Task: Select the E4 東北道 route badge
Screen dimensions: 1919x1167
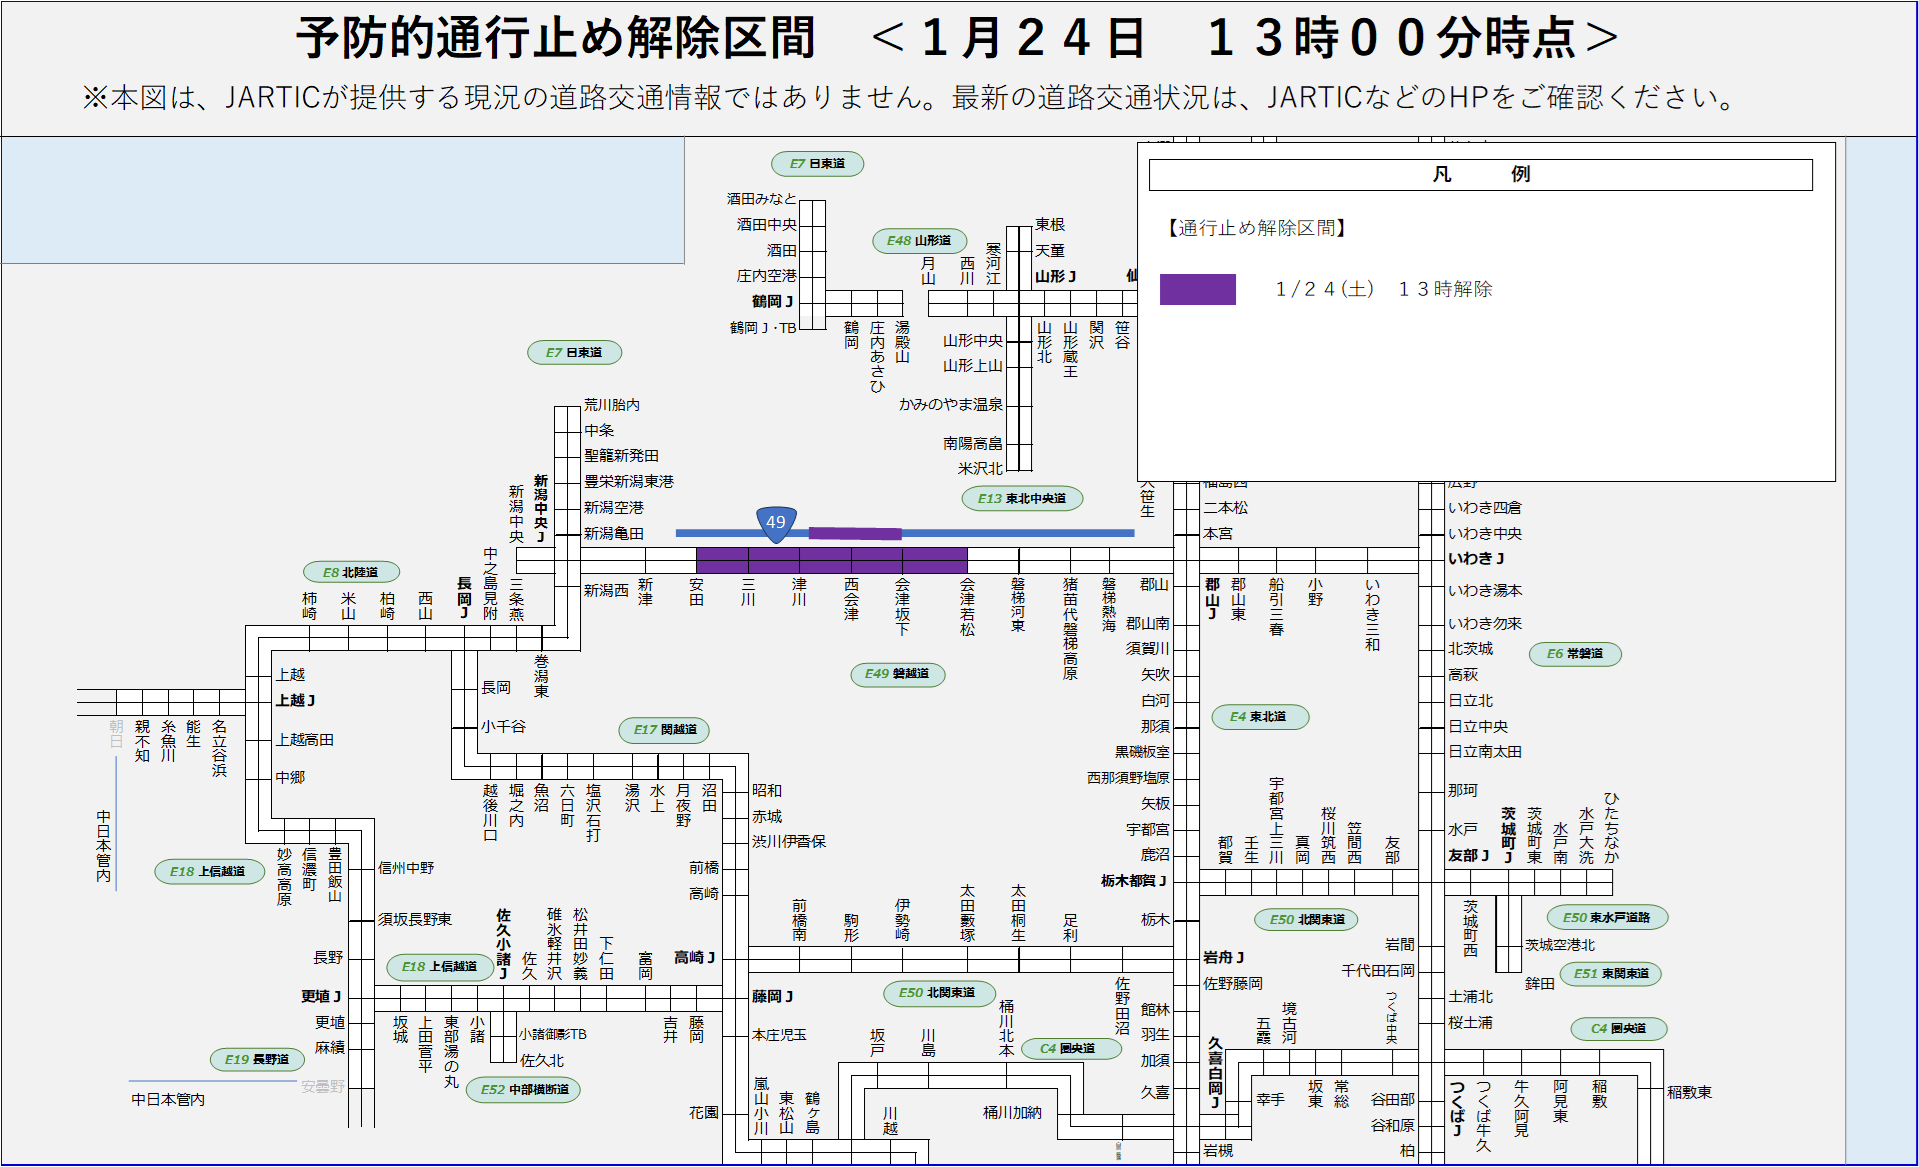Action: 1258,717
